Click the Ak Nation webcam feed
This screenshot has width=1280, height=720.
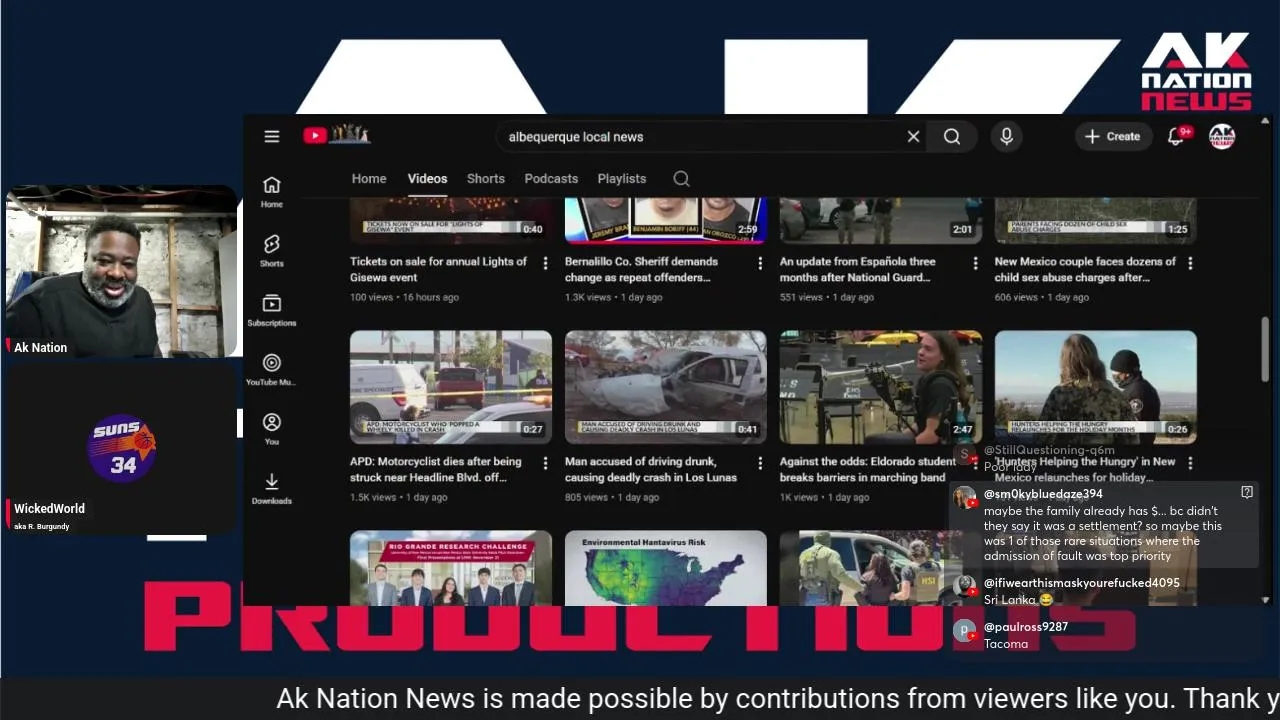[121, 272]
